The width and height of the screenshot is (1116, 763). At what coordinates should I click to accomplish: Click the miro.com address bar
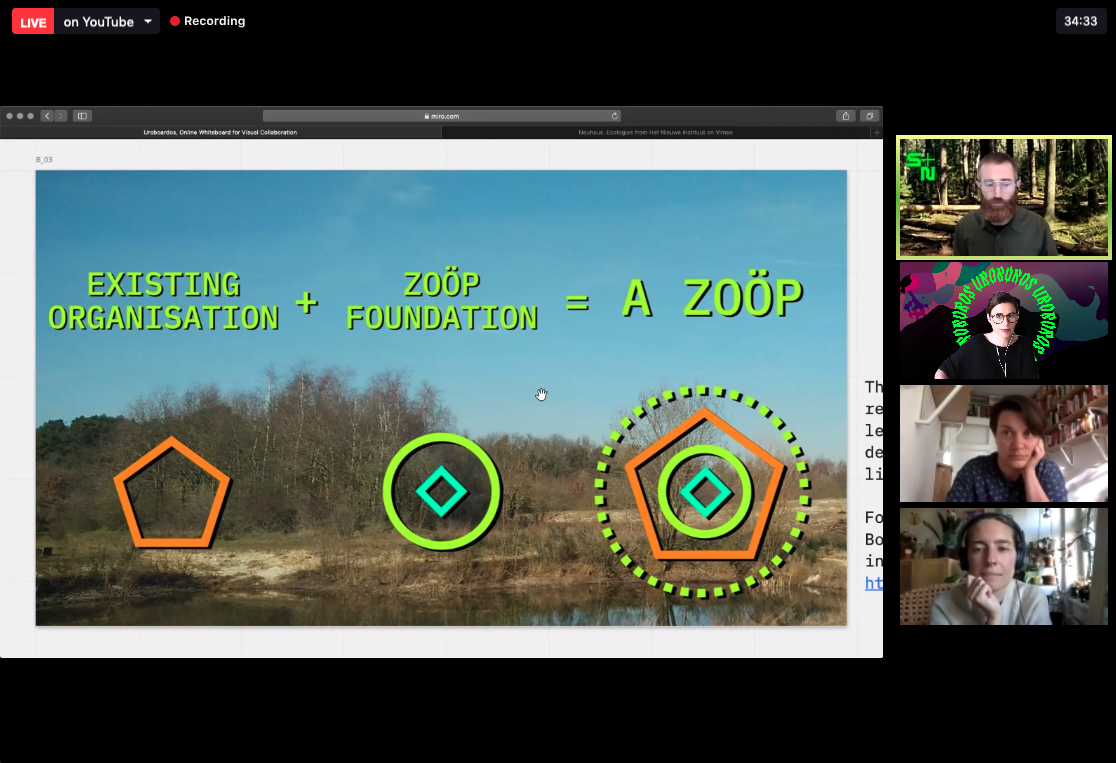tap(441, 116)
